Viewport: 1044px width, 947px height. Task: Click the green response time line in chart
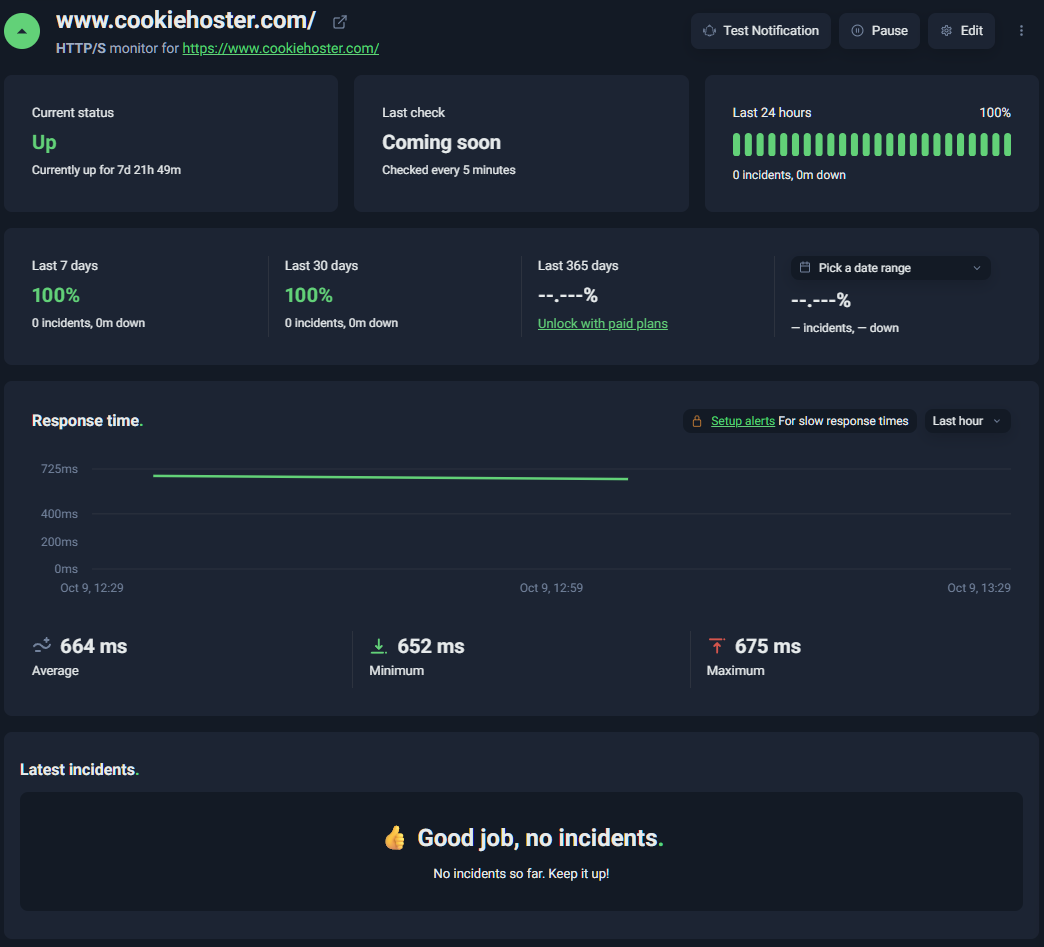click(390, 477)
